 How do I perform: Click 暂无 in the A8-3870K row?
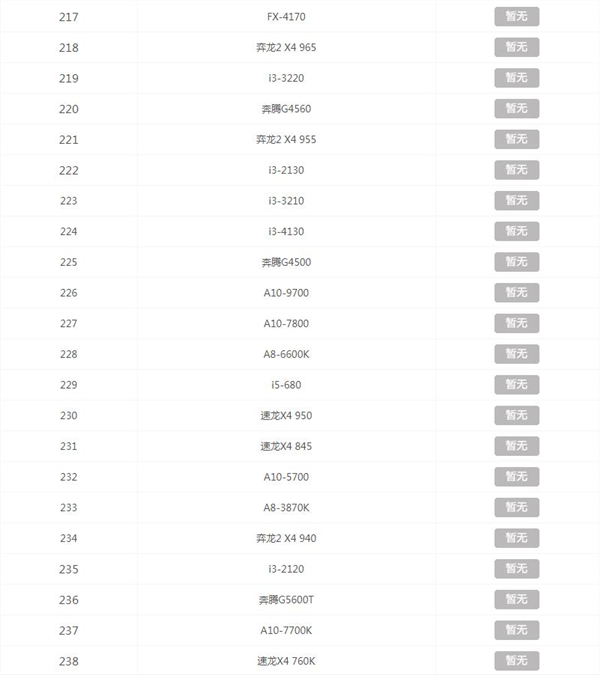tap(516, 508)
